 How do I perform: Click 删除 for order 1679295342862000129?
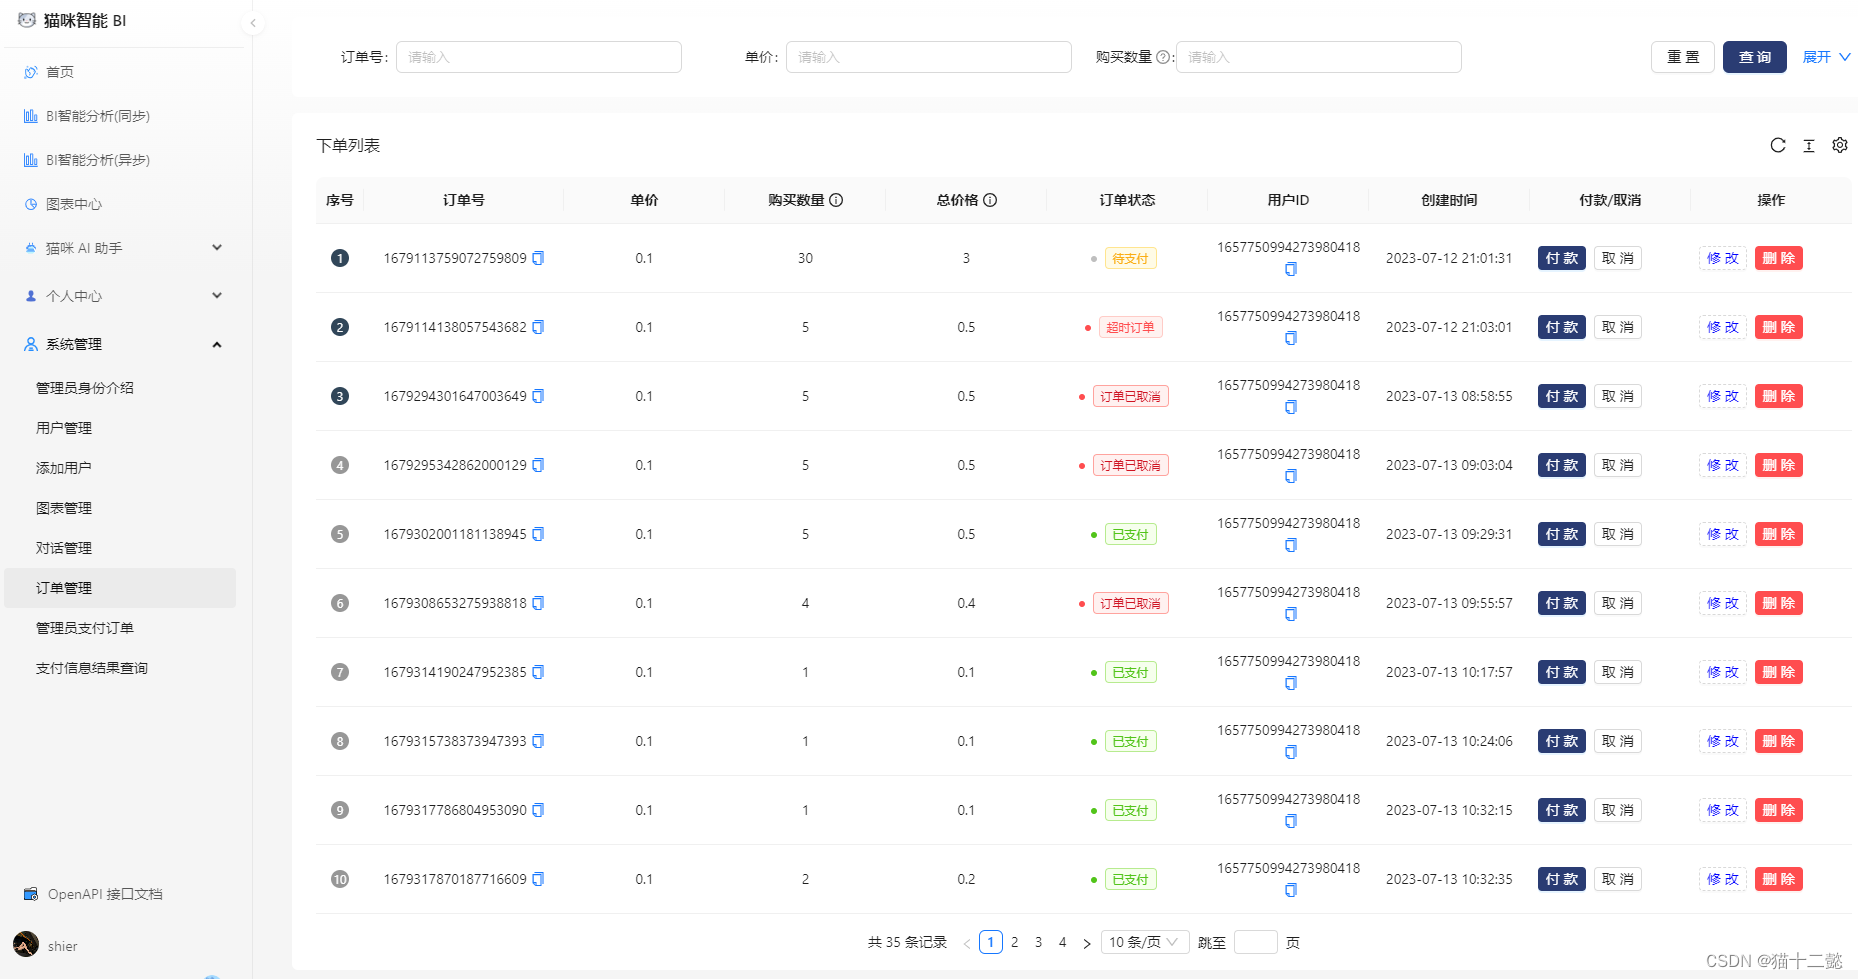(x=1778, y=465)
